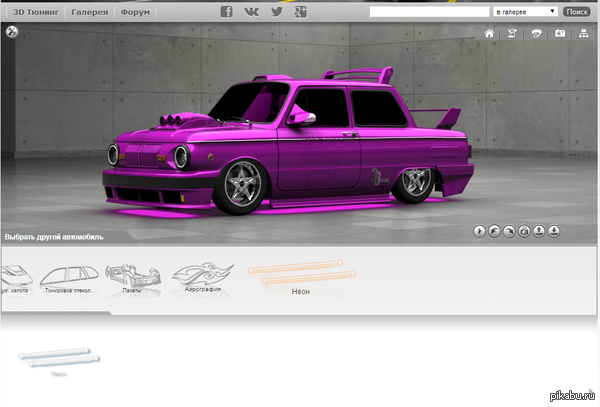
Task: Click 'Выбрать другой автомобиль' link
Action: click(x=54, y=237)
